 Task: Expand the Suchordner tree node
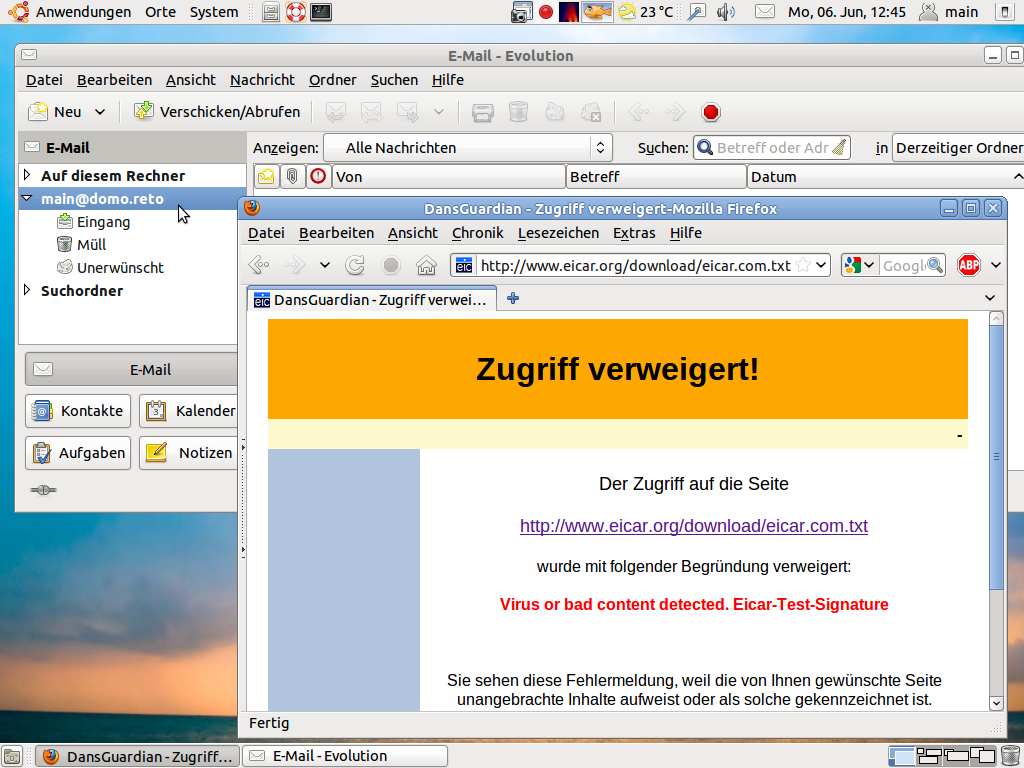click(28, 291)
